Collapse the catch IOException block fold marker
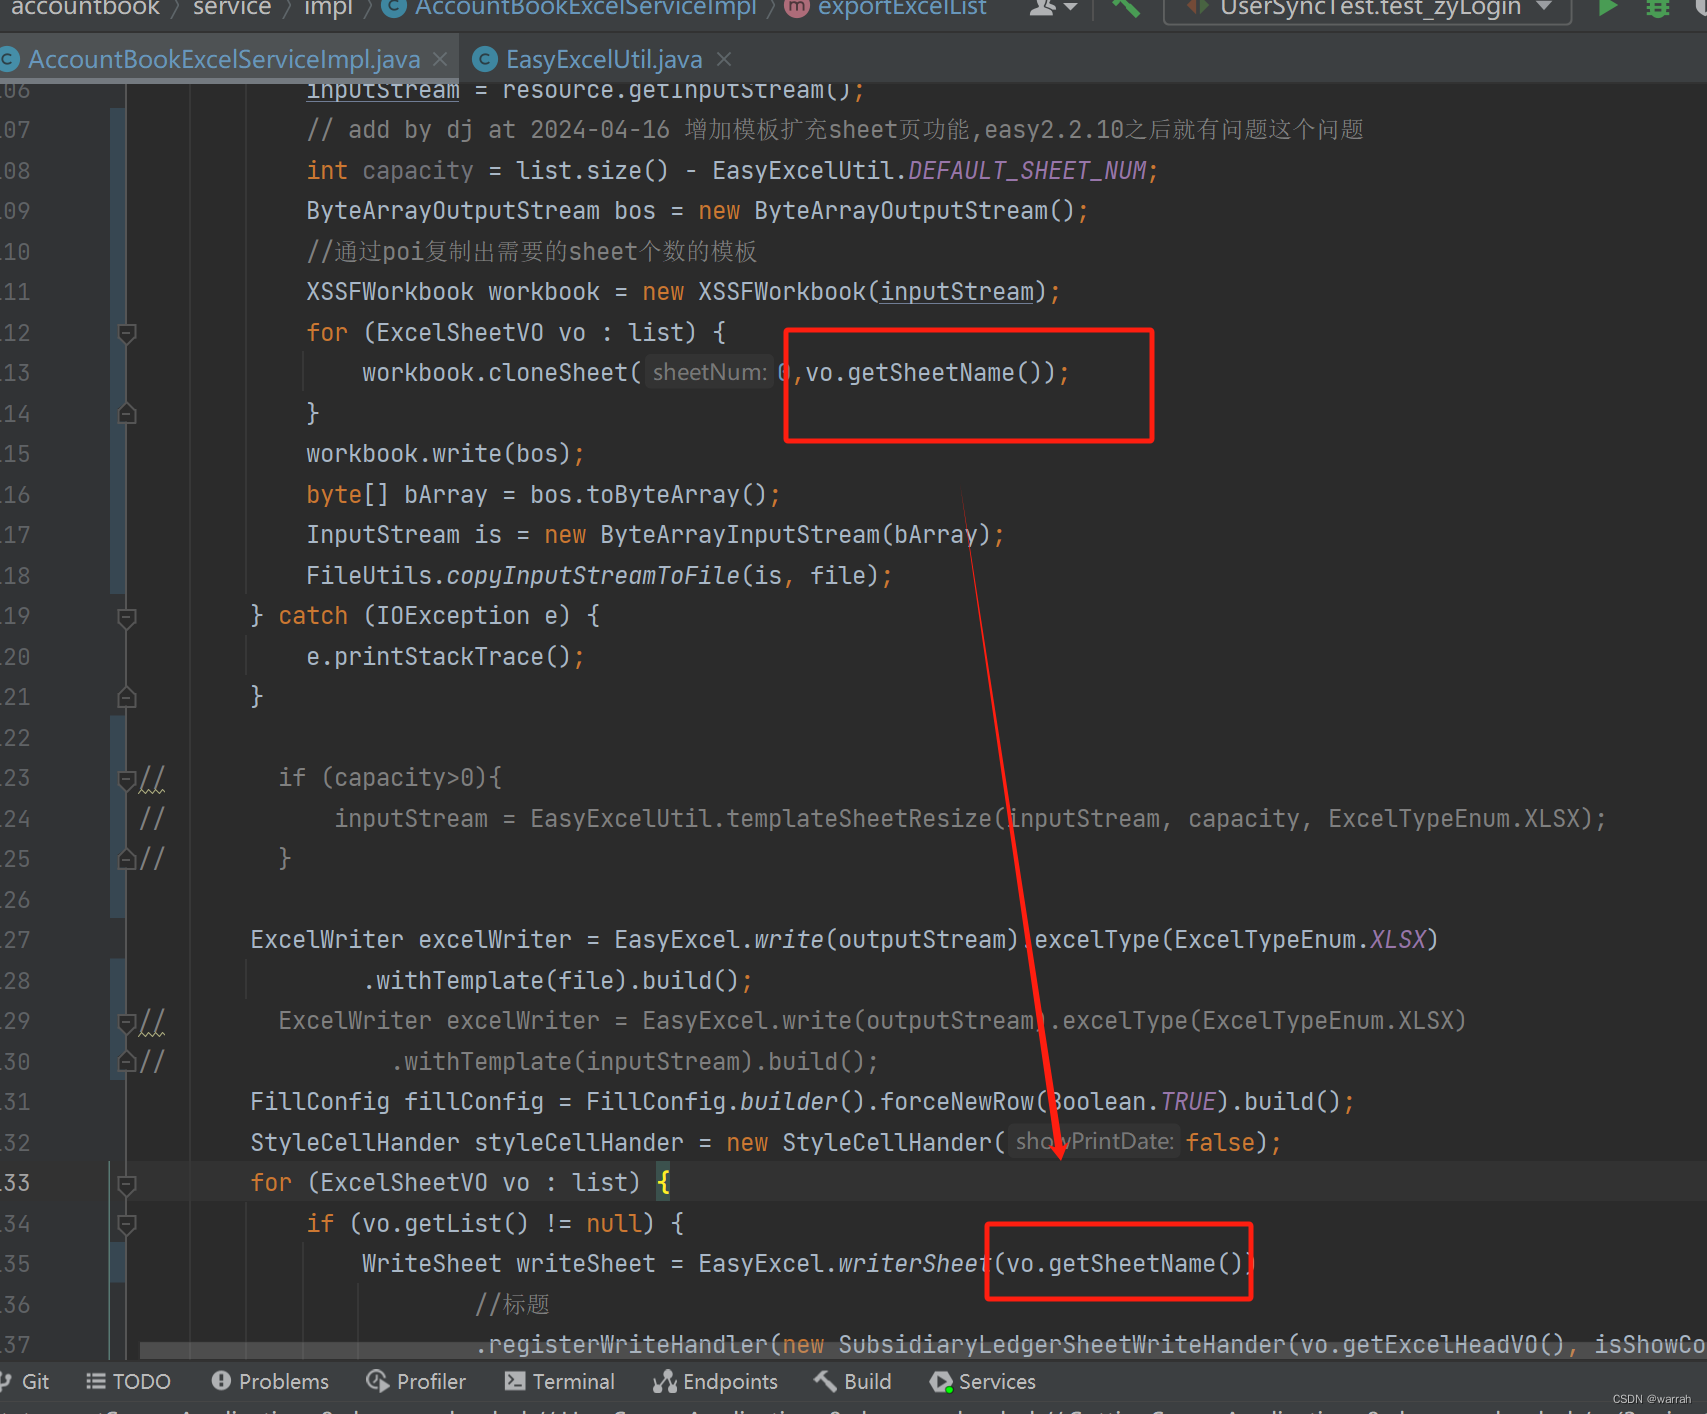Viewport: 1707px width, 1414px height. tap(127, 617)
